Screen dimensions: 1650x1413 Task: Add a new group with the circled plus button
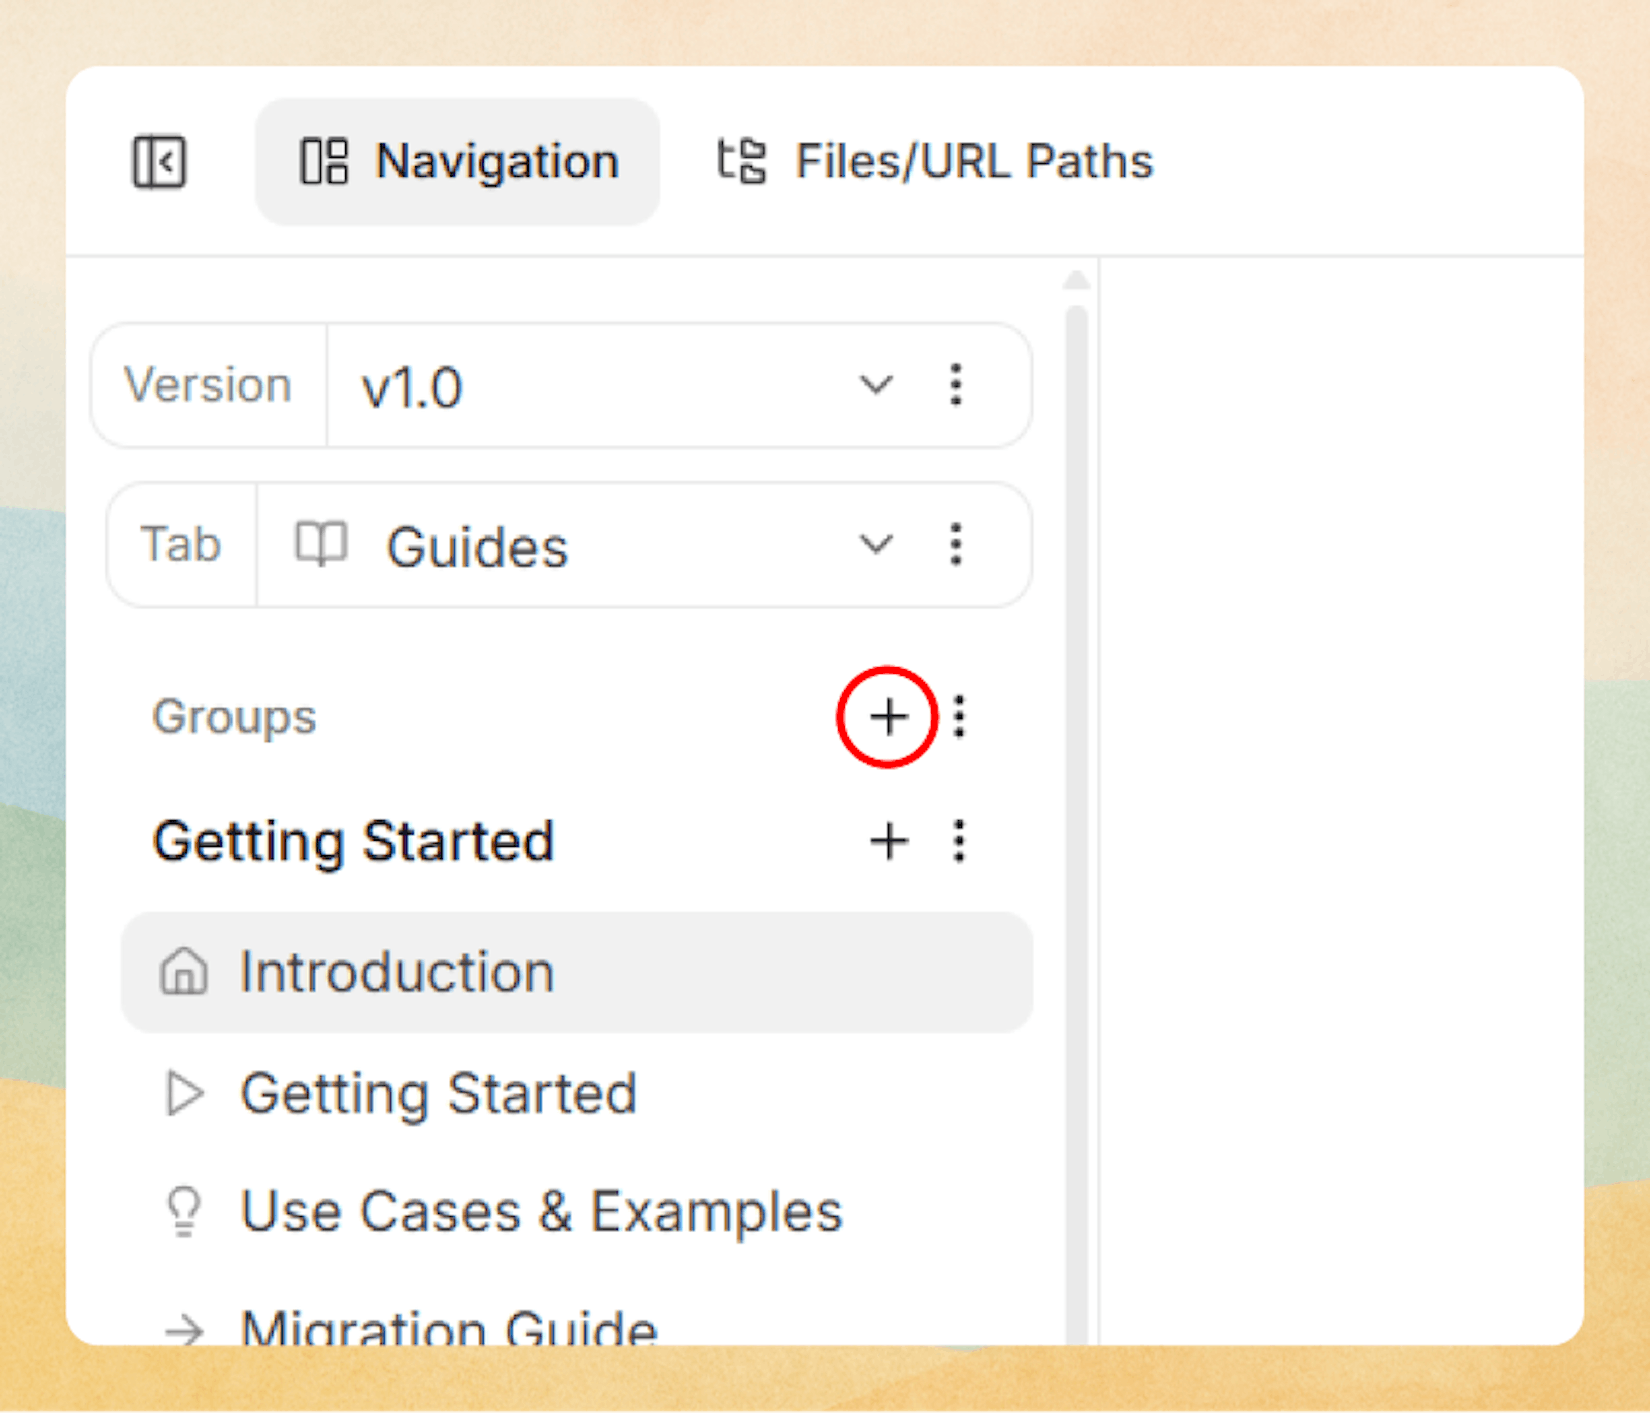(x=888, y=716)
